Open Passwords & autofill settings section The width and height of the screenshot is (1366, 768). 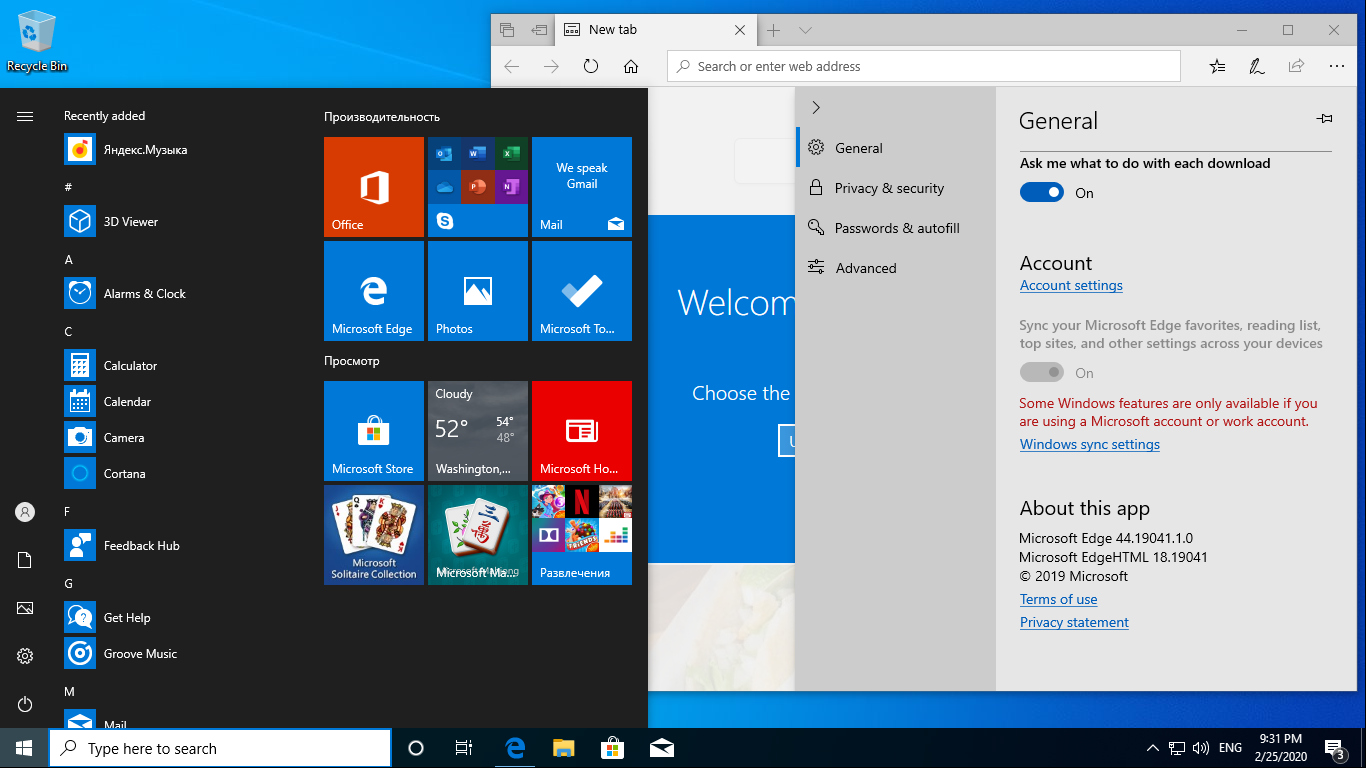pos(896,228)
